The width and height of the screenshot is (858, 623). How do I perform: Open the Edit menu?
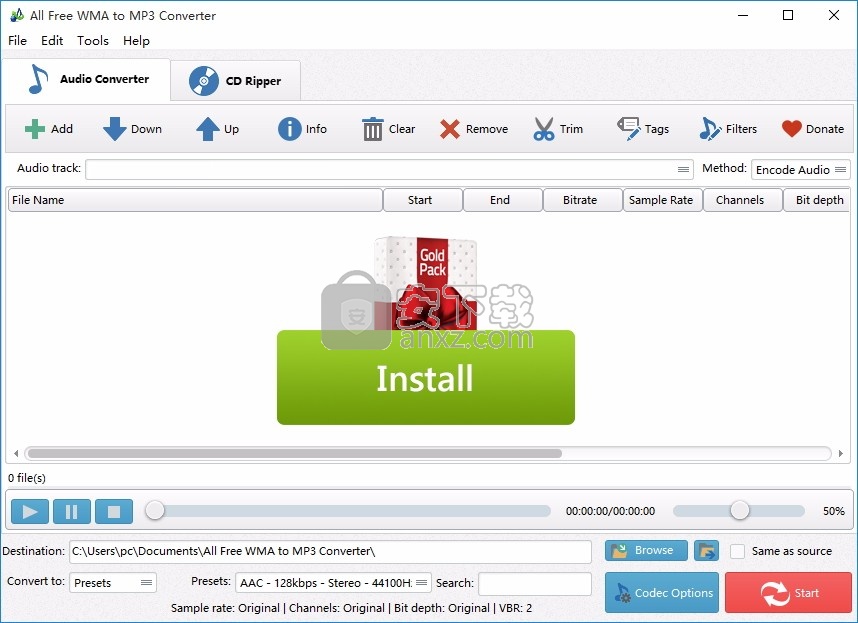click(x=52, y=40)
